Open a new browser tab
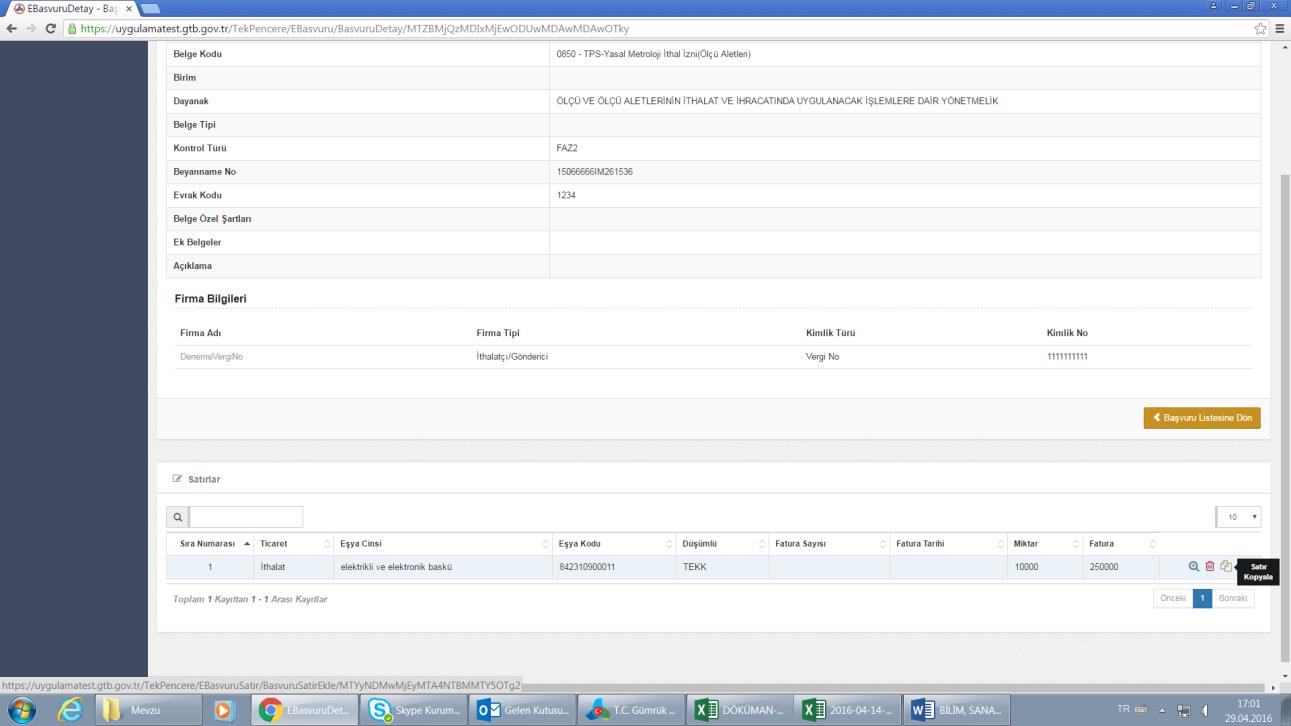This screenshot has width=1291, height=726. (x=152, y=8)
